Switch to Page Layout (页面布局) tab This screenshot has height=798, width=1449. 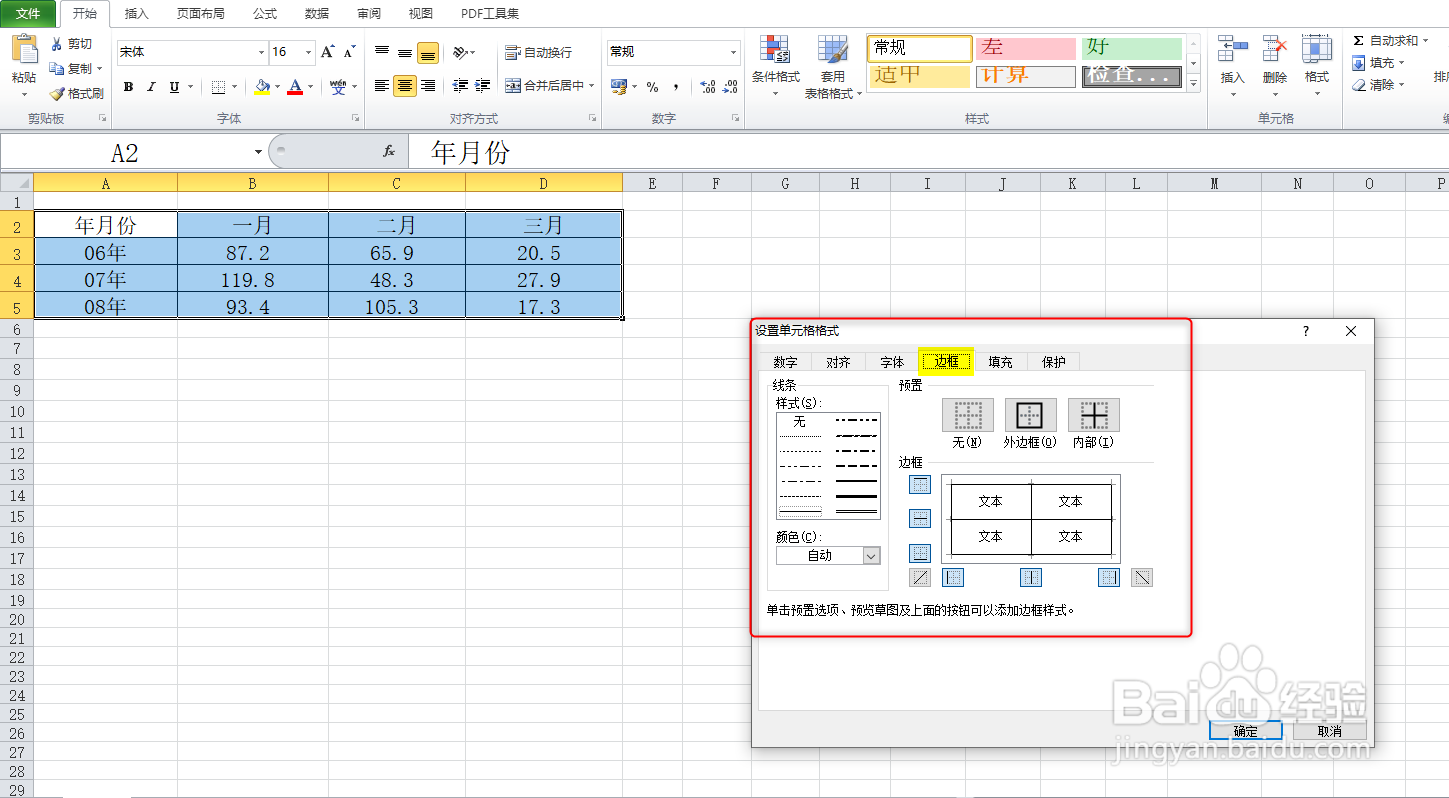pos(200,14)
